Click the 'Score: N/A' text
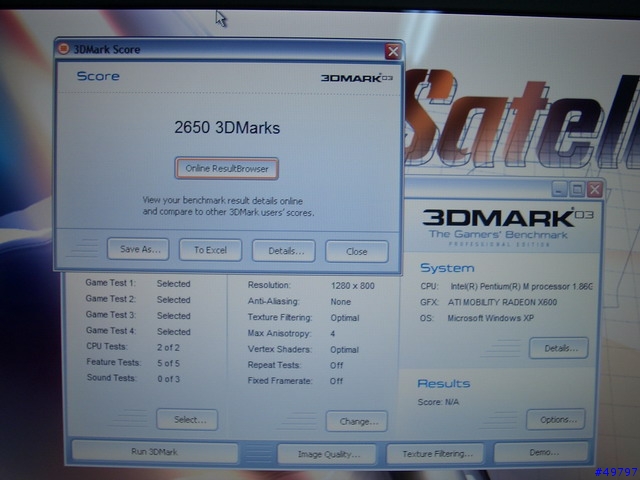The image size is (640, 480). tap(438, 402)
